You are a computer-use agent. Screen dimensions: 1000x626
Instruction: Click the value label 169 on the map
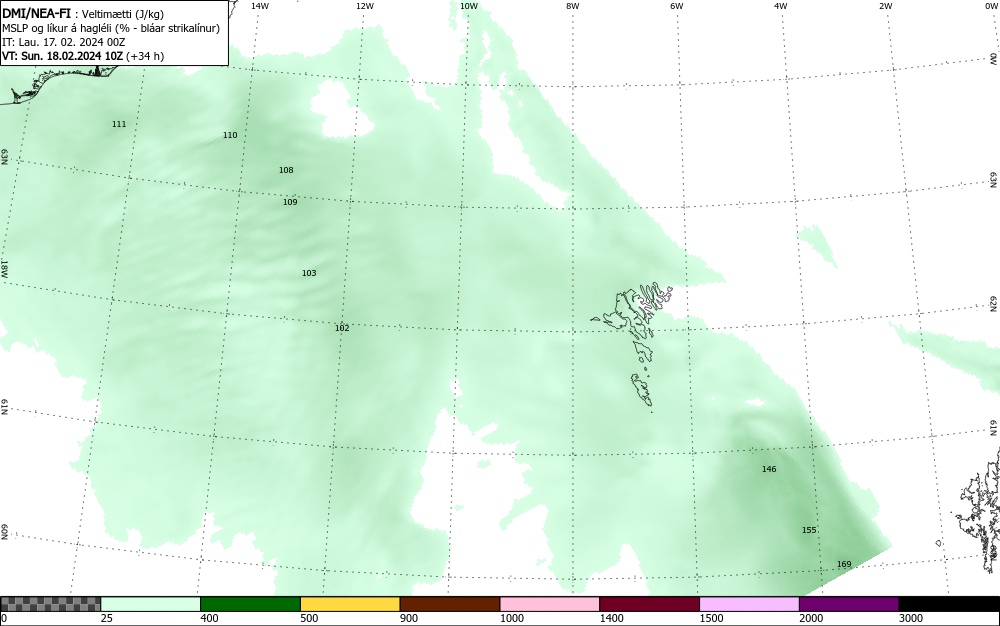[844, 564]
